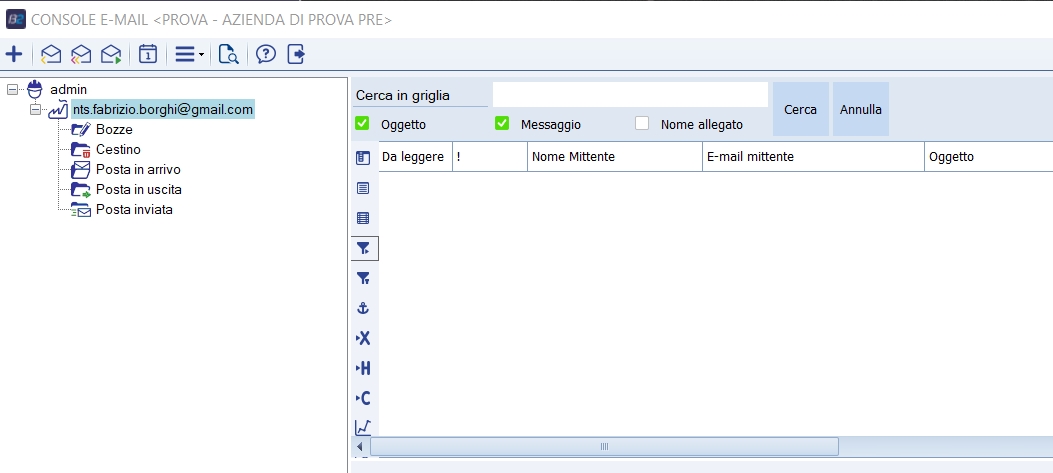Click the B2 application logo icon
The image size is (1053, 473).
(15, 19)
